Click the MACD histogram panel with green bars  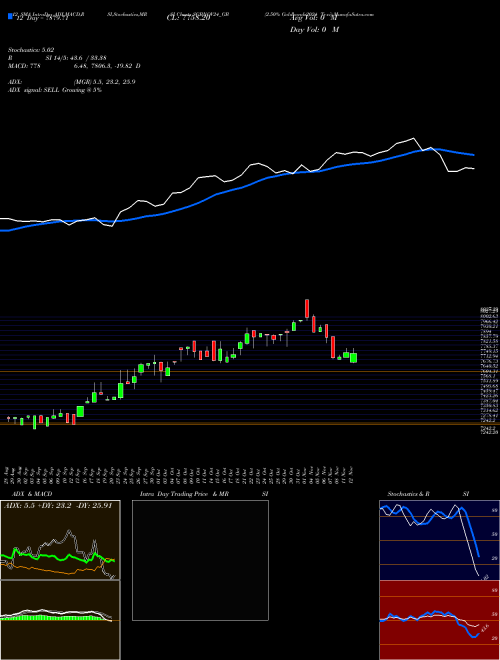click(60, 620)
